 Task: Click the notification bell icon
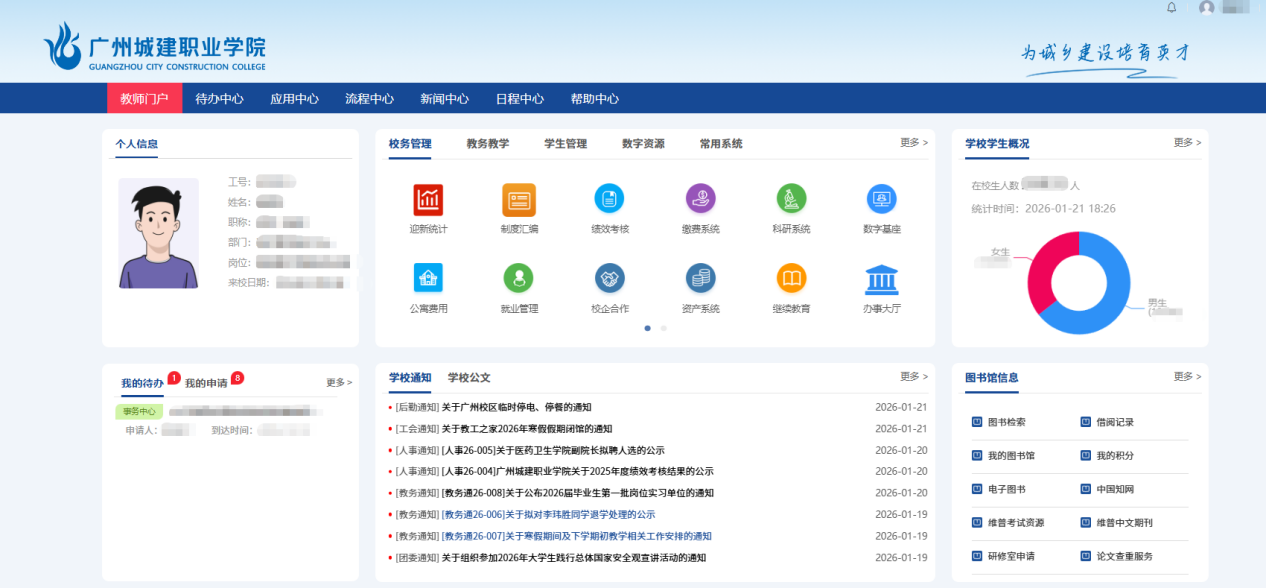[x=1171, y=8]
